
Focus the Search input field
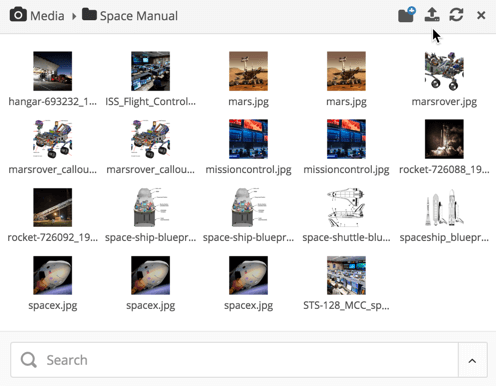tap(234, 360)
